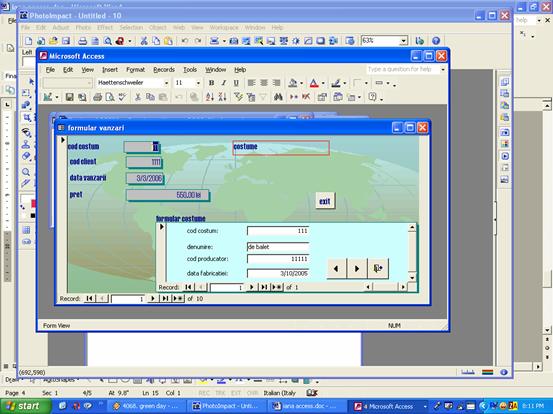Screen dimensions: 553x414
Task: Toggle Align Left in formatting toolbar
Action: [251, 83]
